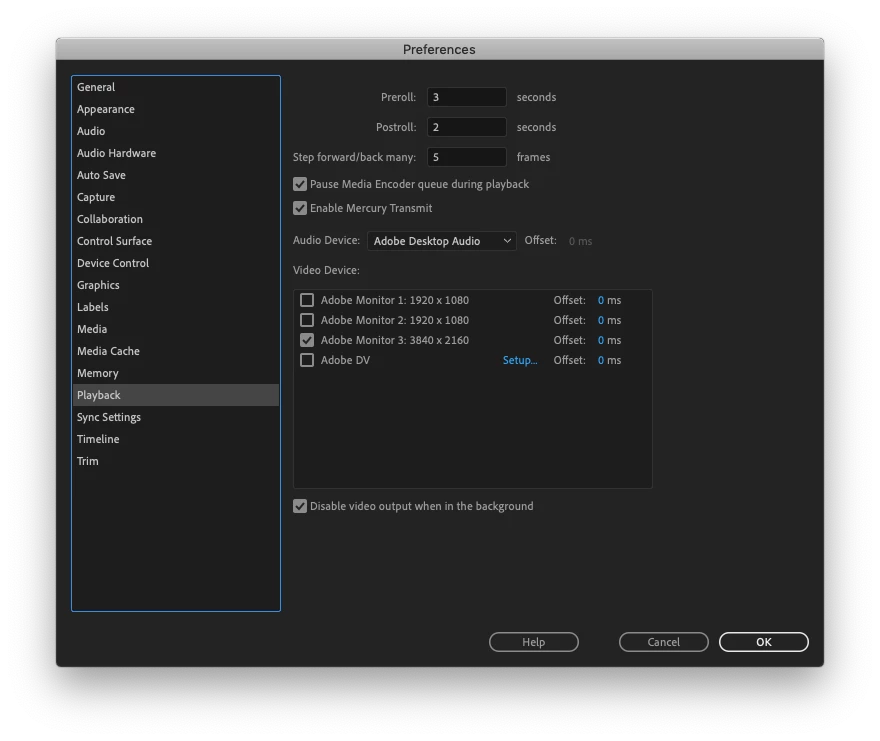Cancel the Preferences dialog
Viewport: 880px width, 741px height.
point(664,642)
